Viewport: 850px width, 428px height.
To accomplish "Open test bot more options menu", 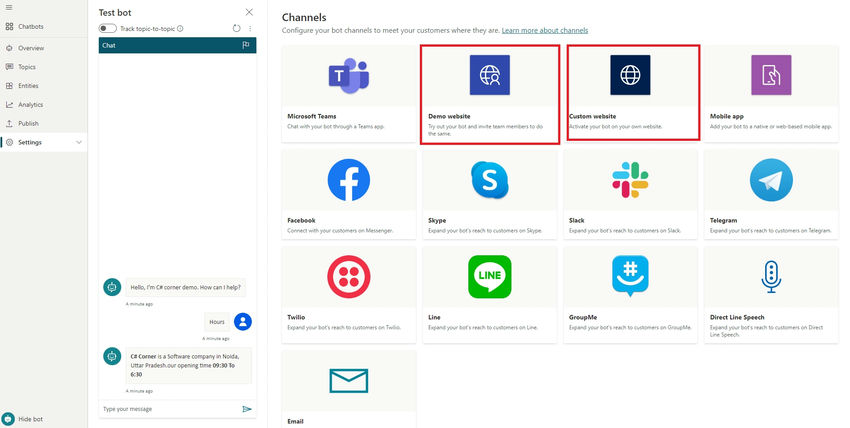I will coord(250,29).
